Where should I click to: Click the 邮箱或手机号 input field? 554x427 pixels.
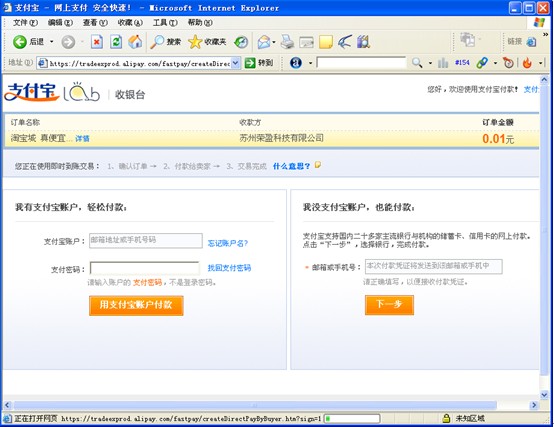pyautogui.click(x=434, y=266)
